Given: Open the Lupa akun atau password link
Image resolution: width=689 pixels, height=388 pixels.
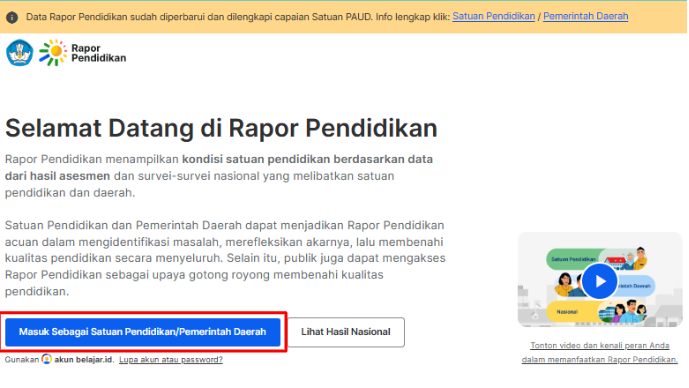Looking at the screenshot, I should (x=171, y=360).
